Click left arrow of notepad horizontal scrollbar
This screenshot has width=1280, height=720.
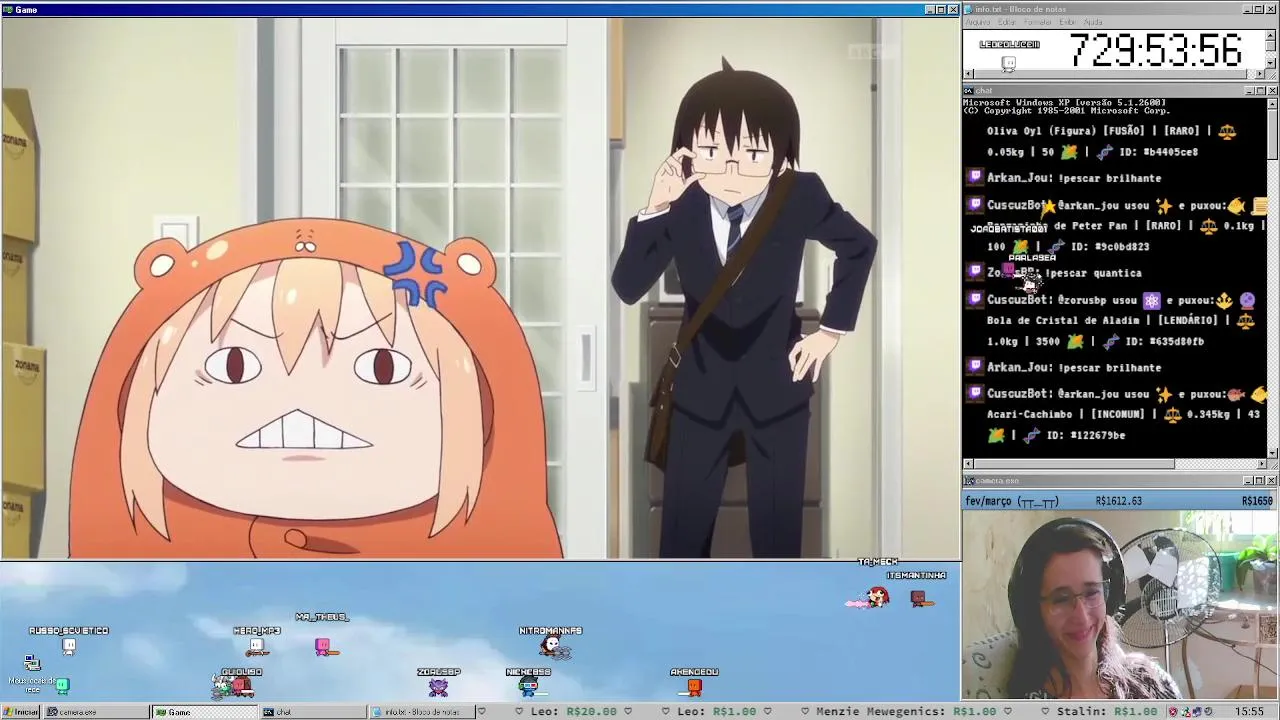coord(968,74)
